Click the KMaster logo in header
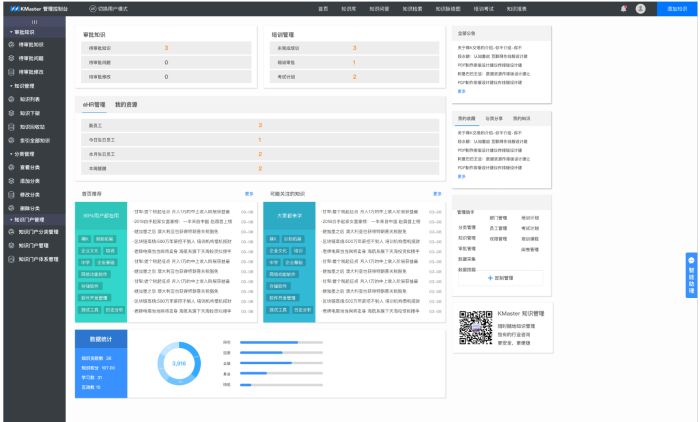Screen dimensions: 700x422 13,8
